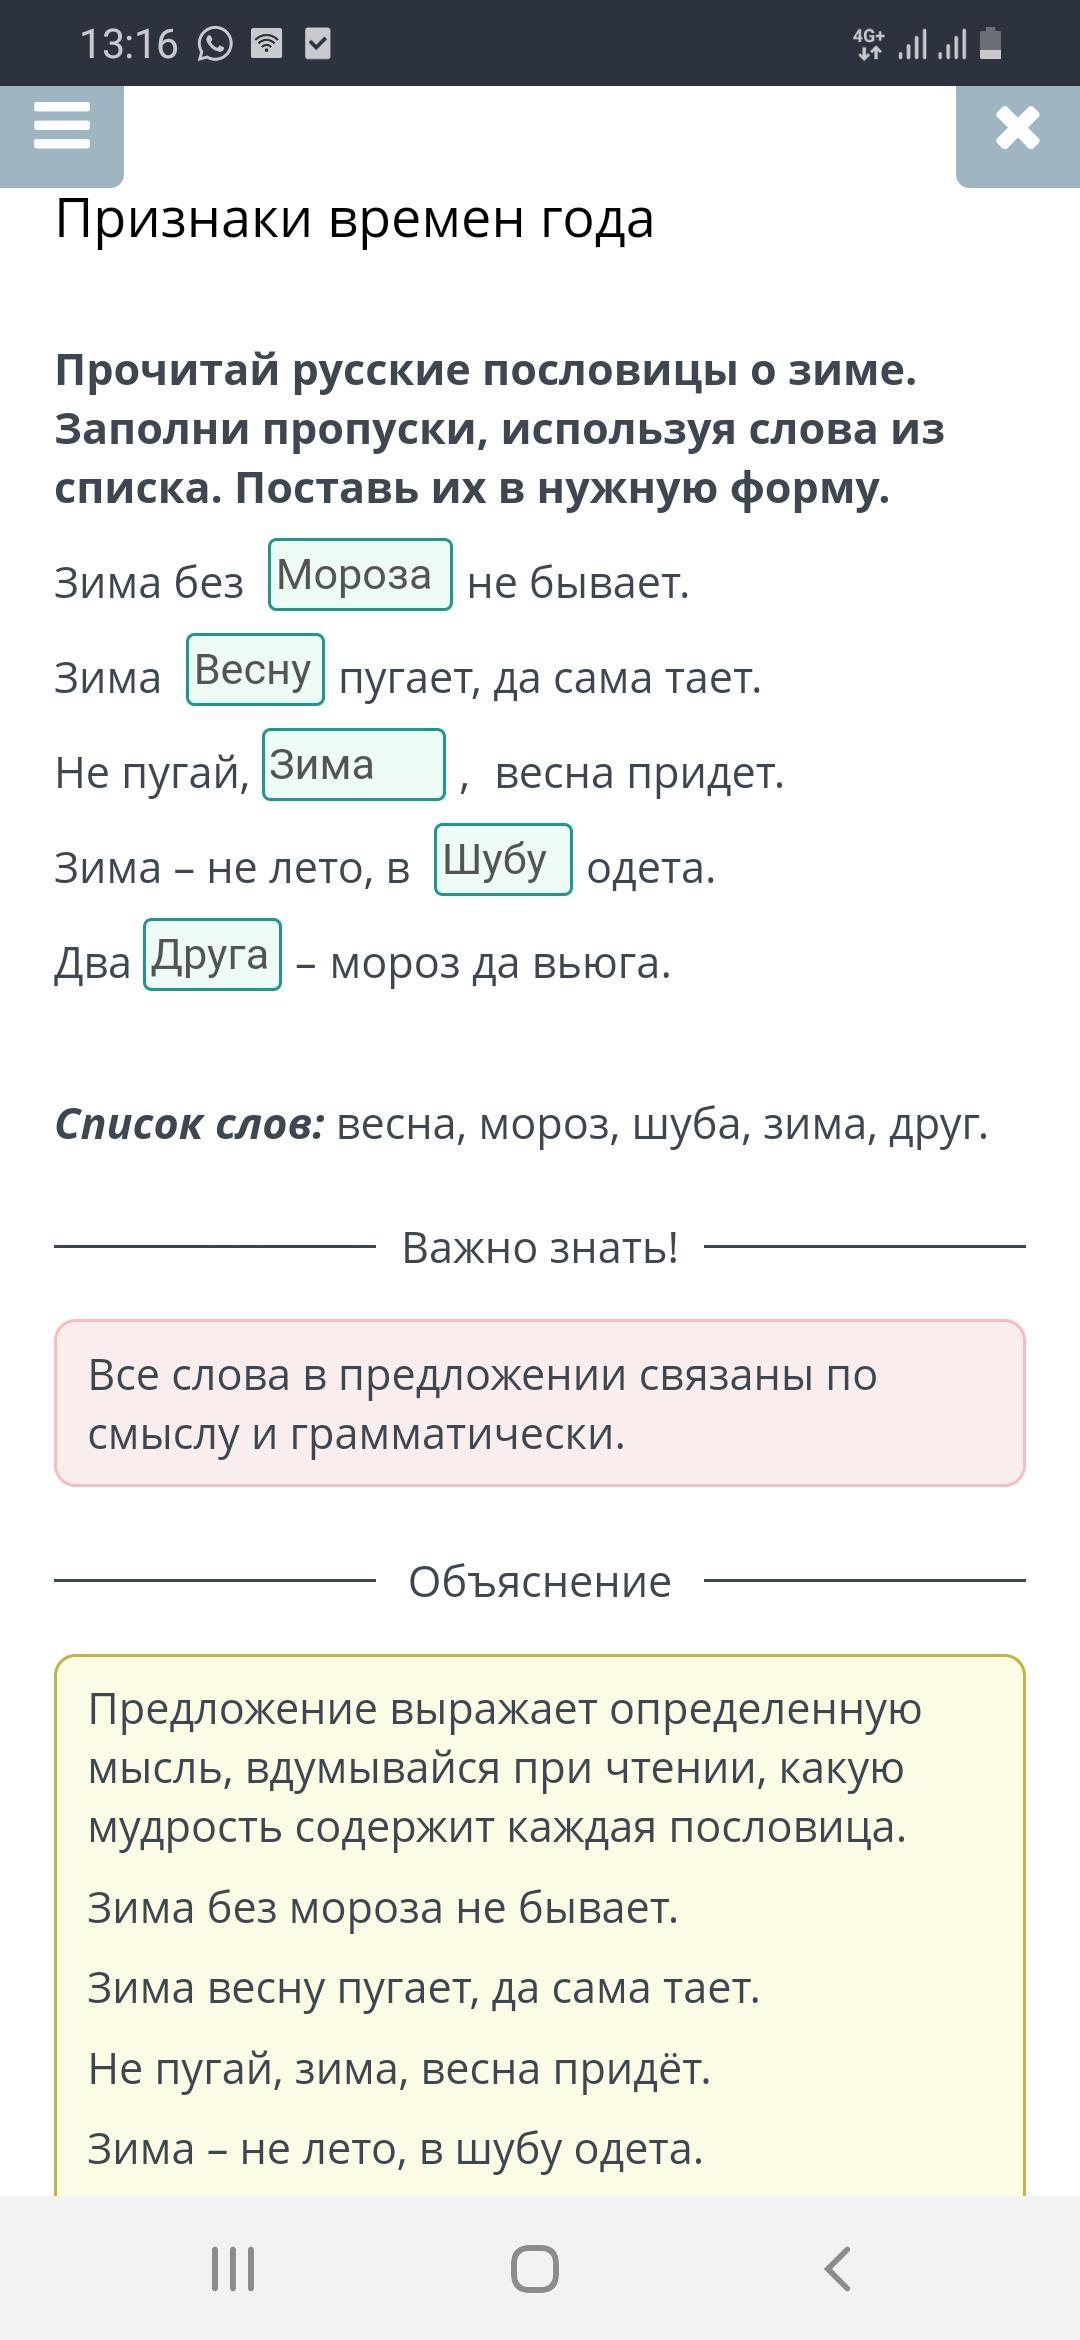The width and height of the screenshot is (1080, 2340).
Task: Click the blank filled with "Шубу"
Action: tap(503, 860)
